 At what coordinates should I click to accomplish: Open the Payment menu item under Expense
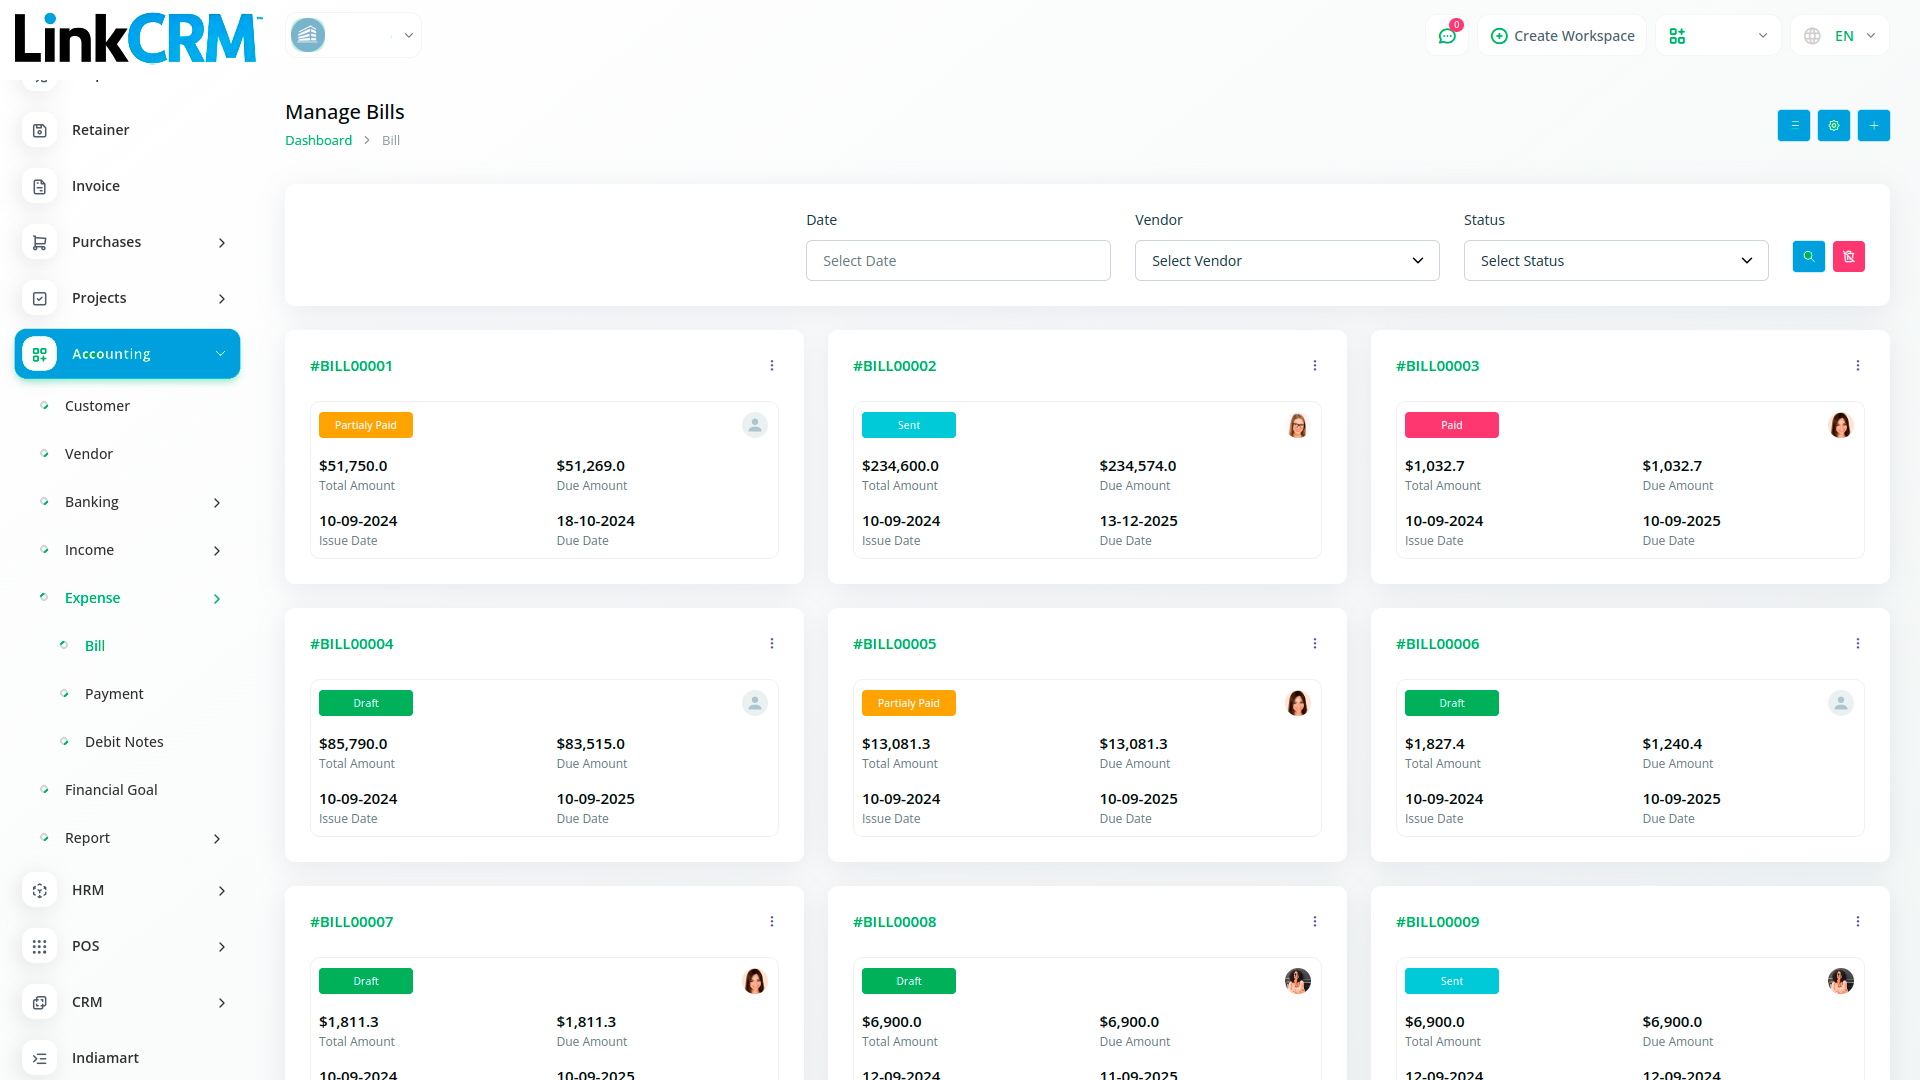pos(114,694)
